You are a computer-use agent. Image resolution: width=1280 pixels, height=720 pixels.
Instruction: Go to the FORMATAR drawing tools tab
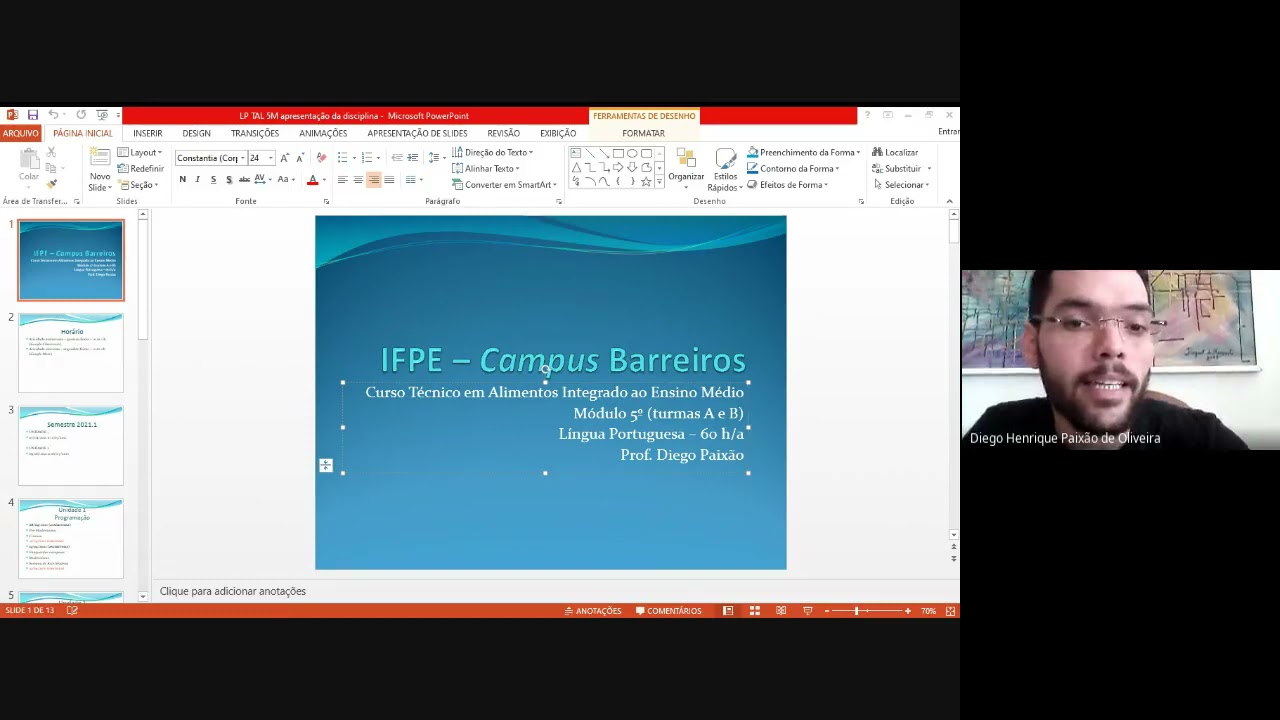[643, 133]
